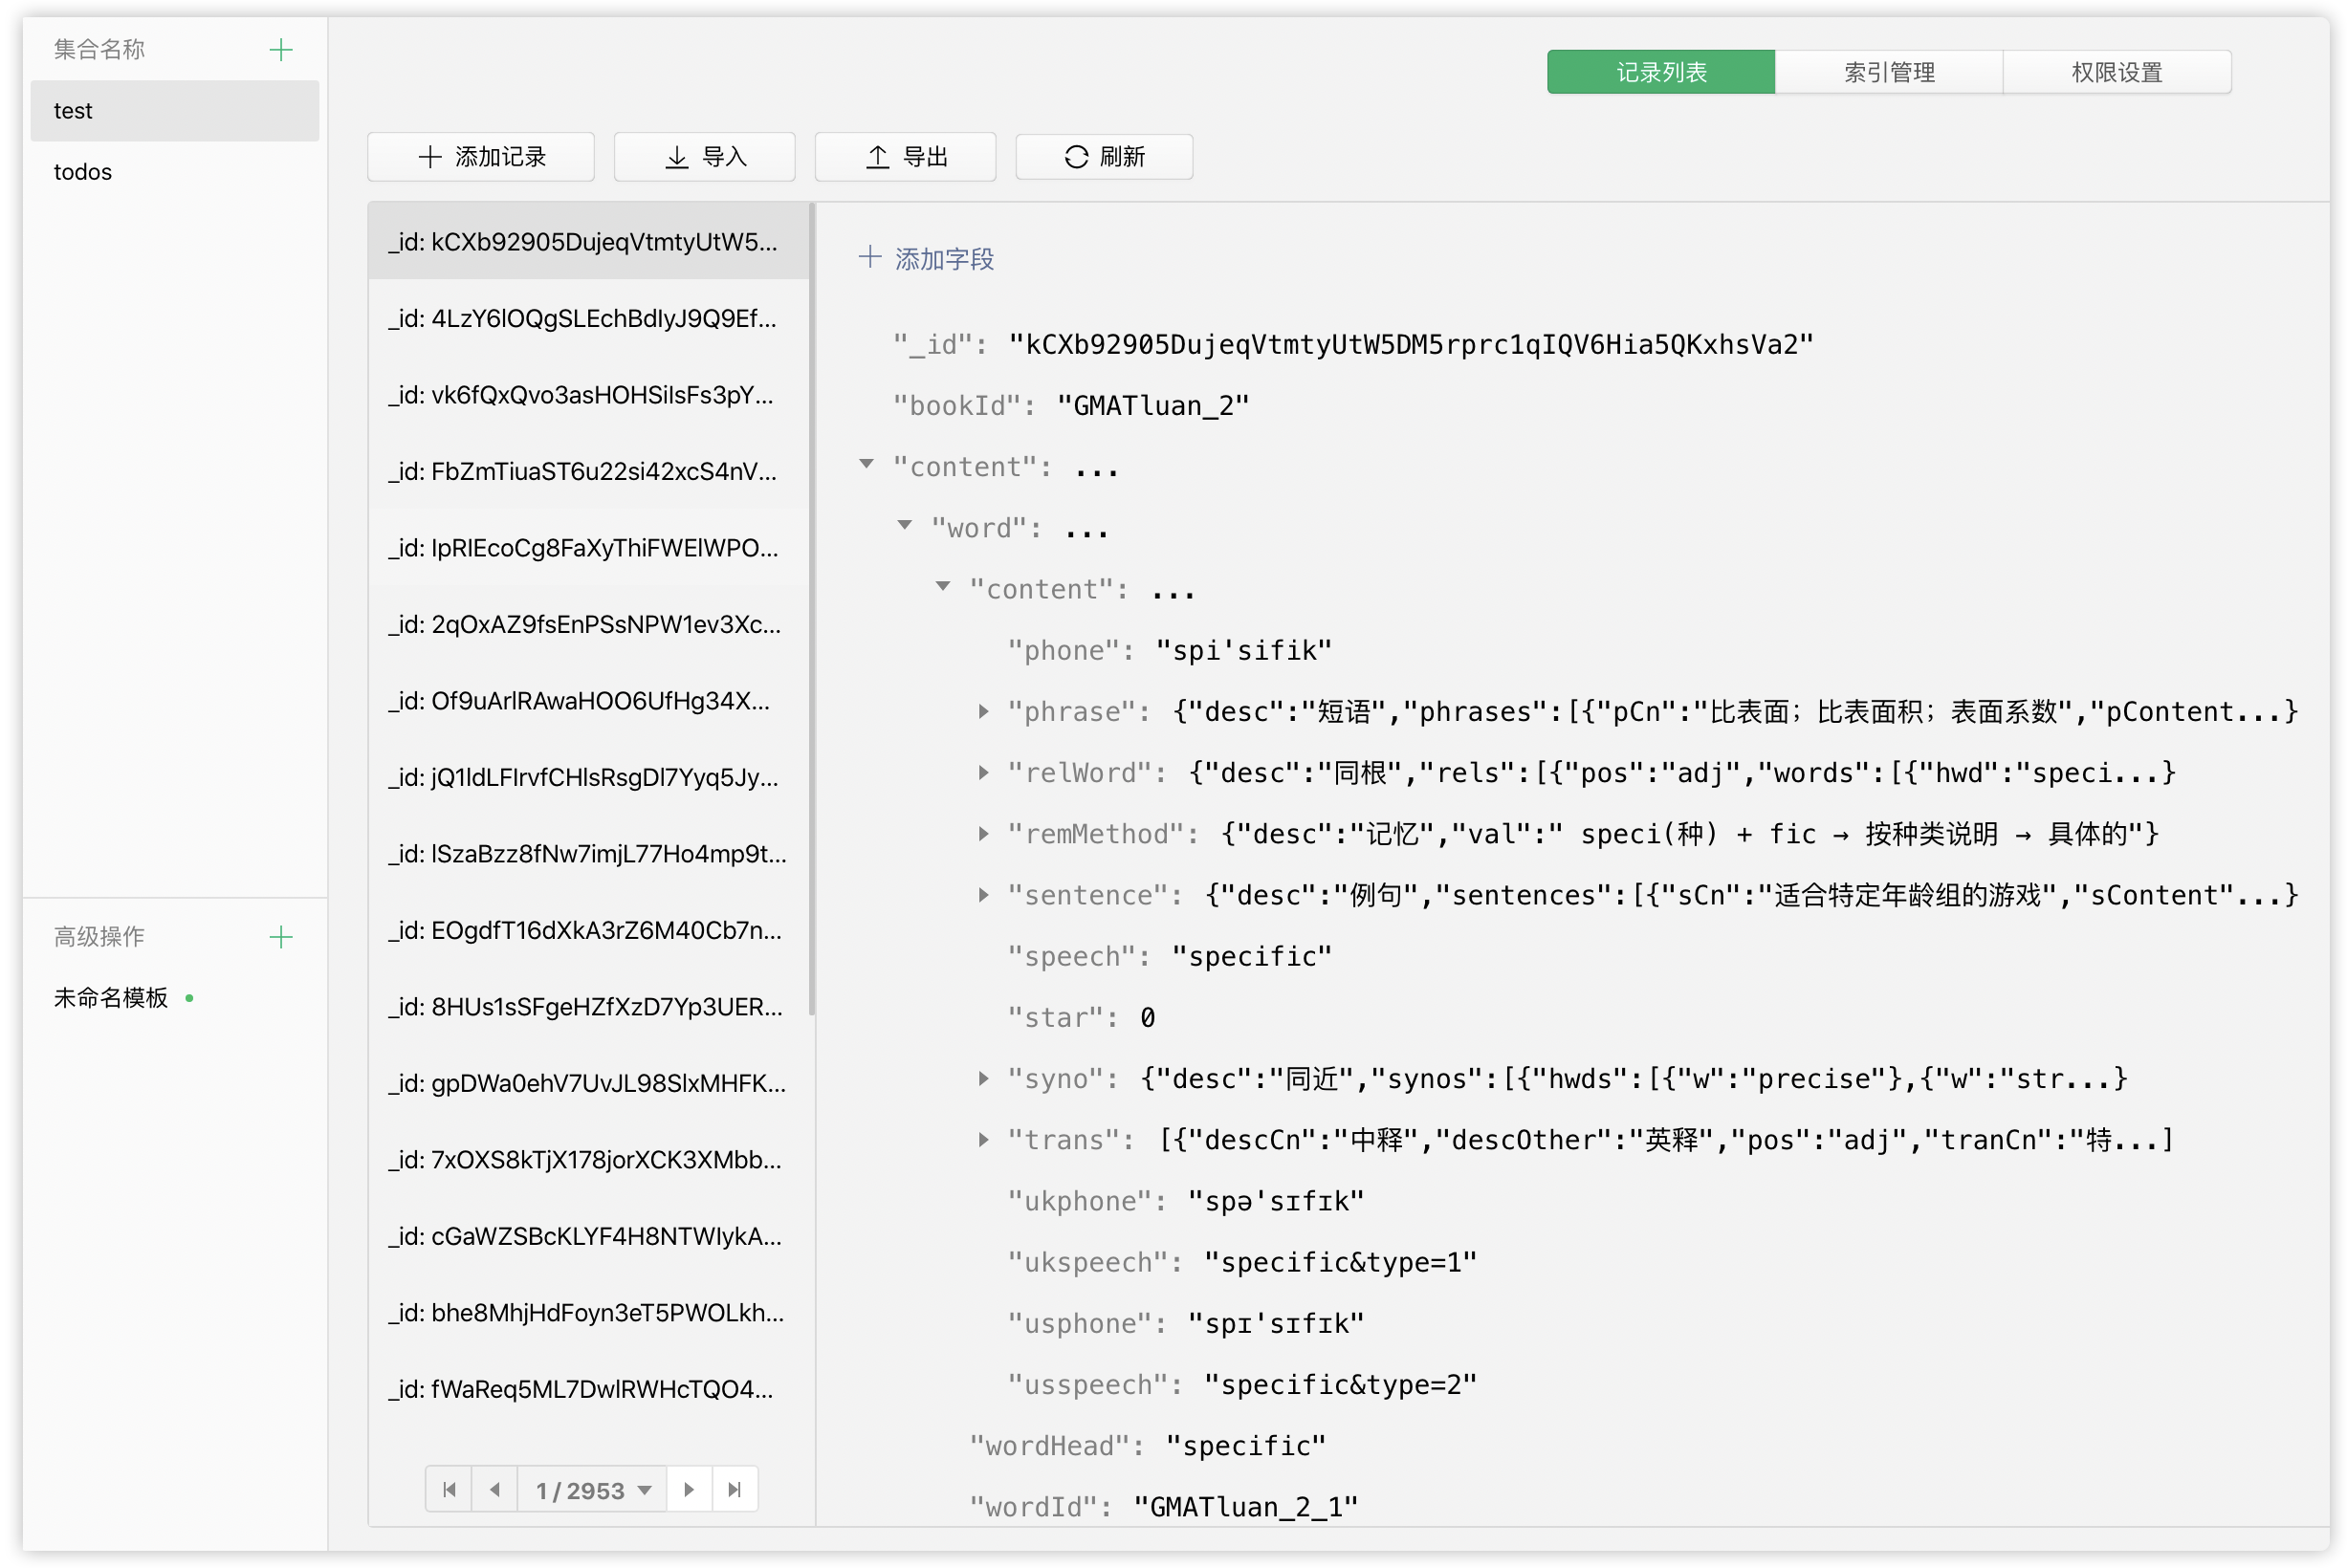Select record _id: ISzaBzz8fNw7imjL77Ho4mp9t...
This screenshot has height=1568, width=2347.
(x=588, y=853)
